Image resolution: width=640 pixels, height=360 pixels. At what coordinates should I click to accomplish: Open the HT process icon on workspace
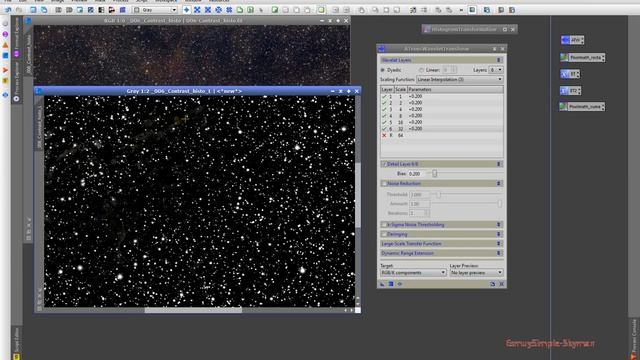(x=570, y=74)
